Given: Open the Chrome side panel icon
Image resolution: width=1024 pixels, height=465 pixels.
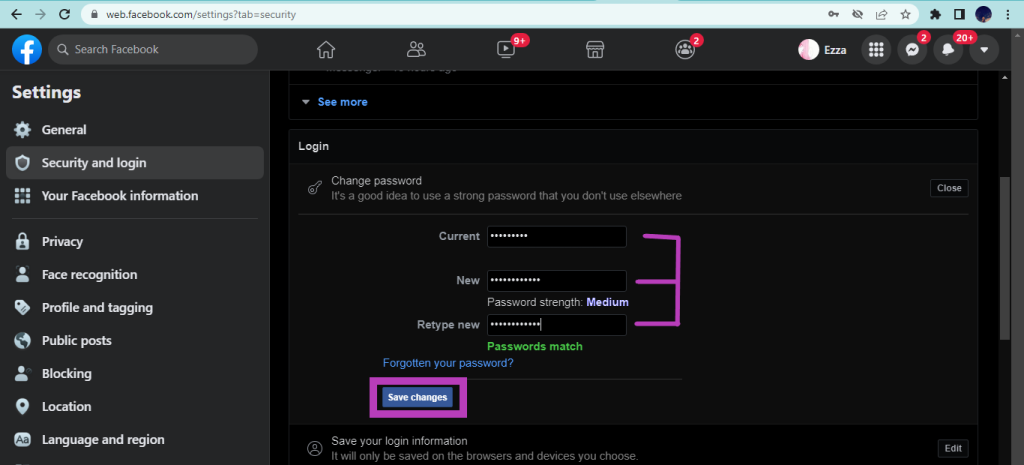Looking at the screenshot, I should point(959,14).
